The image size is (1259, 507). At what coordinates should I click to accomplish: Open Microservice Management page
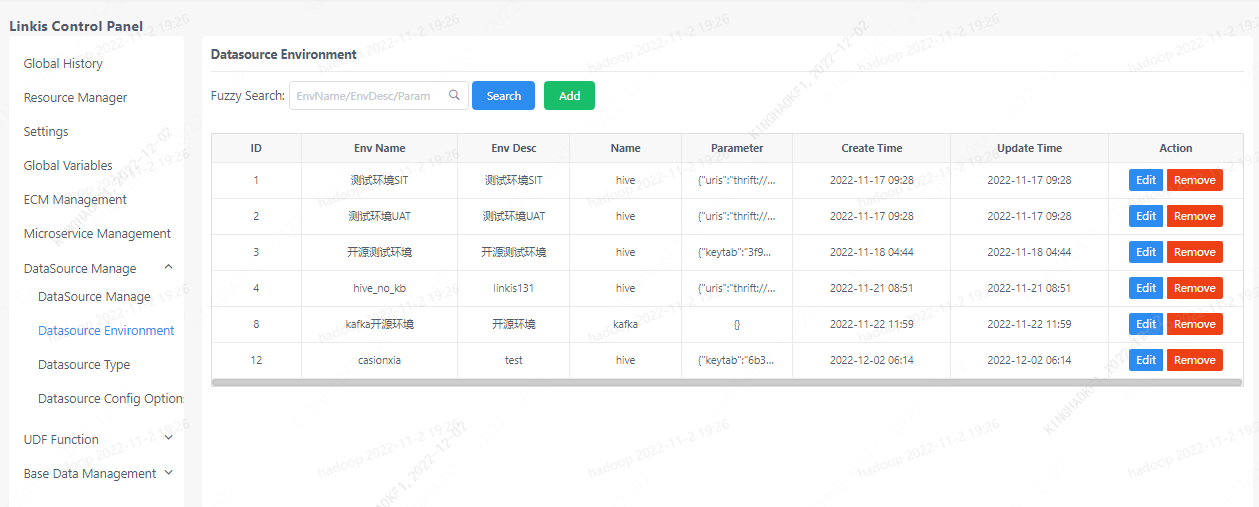click(x=97, y=233)
